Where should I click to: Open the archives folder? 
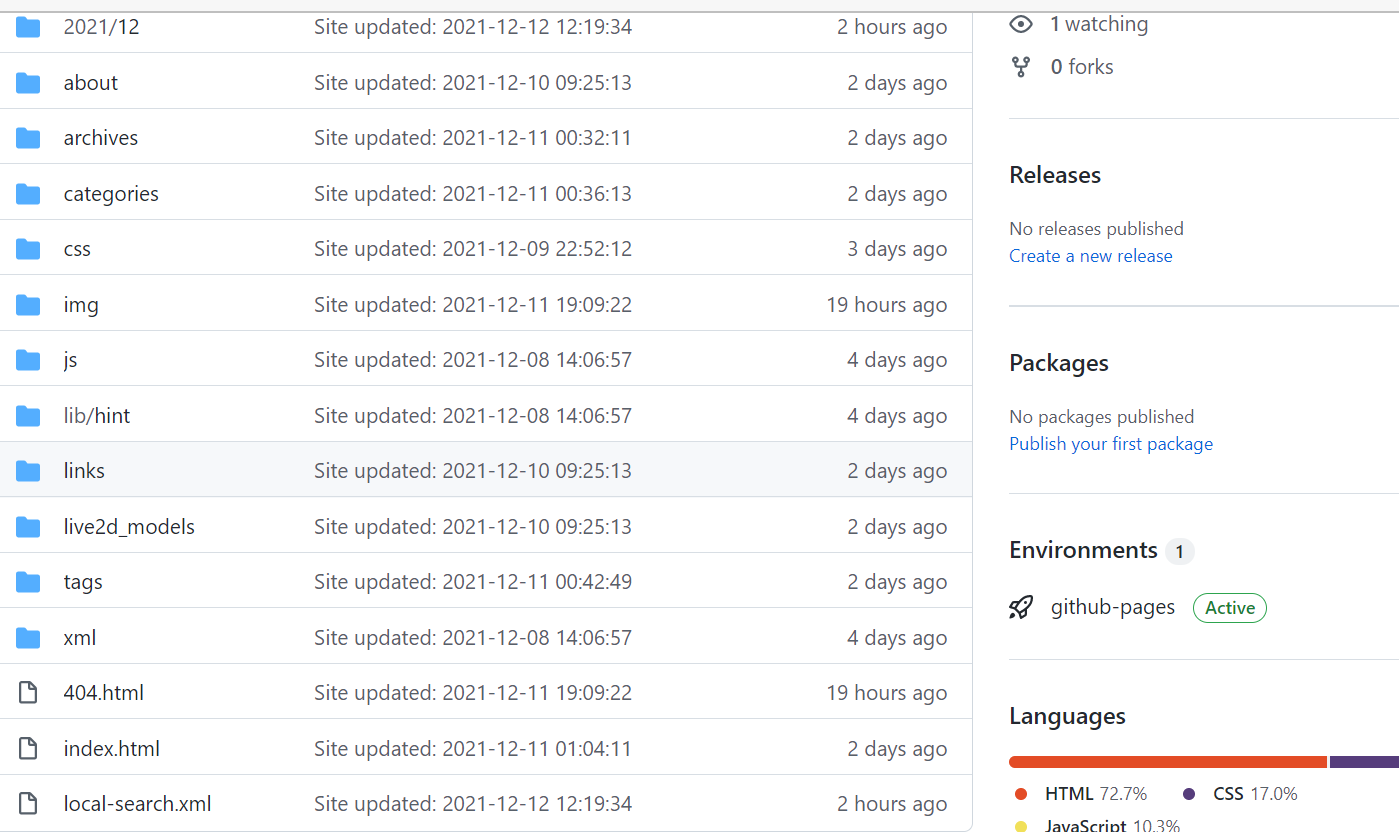point(101,138)
